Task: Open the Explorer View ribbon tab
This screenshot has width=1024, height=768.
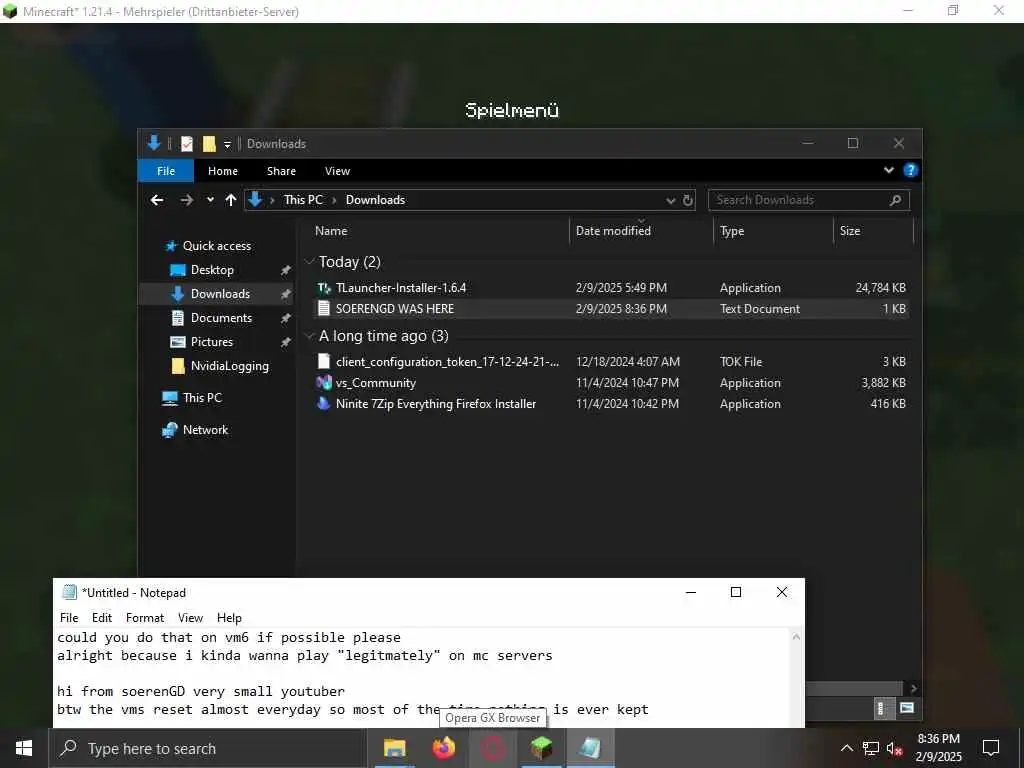Action: coord(338,171)
